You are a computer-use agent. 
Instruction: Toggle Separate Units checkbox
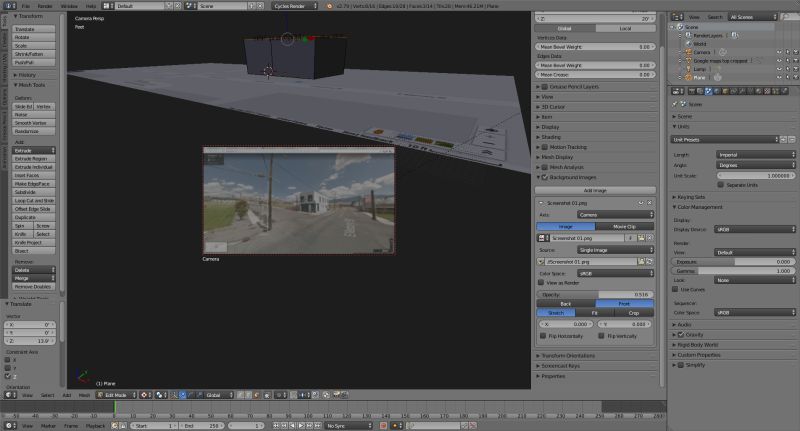(721, 185)
